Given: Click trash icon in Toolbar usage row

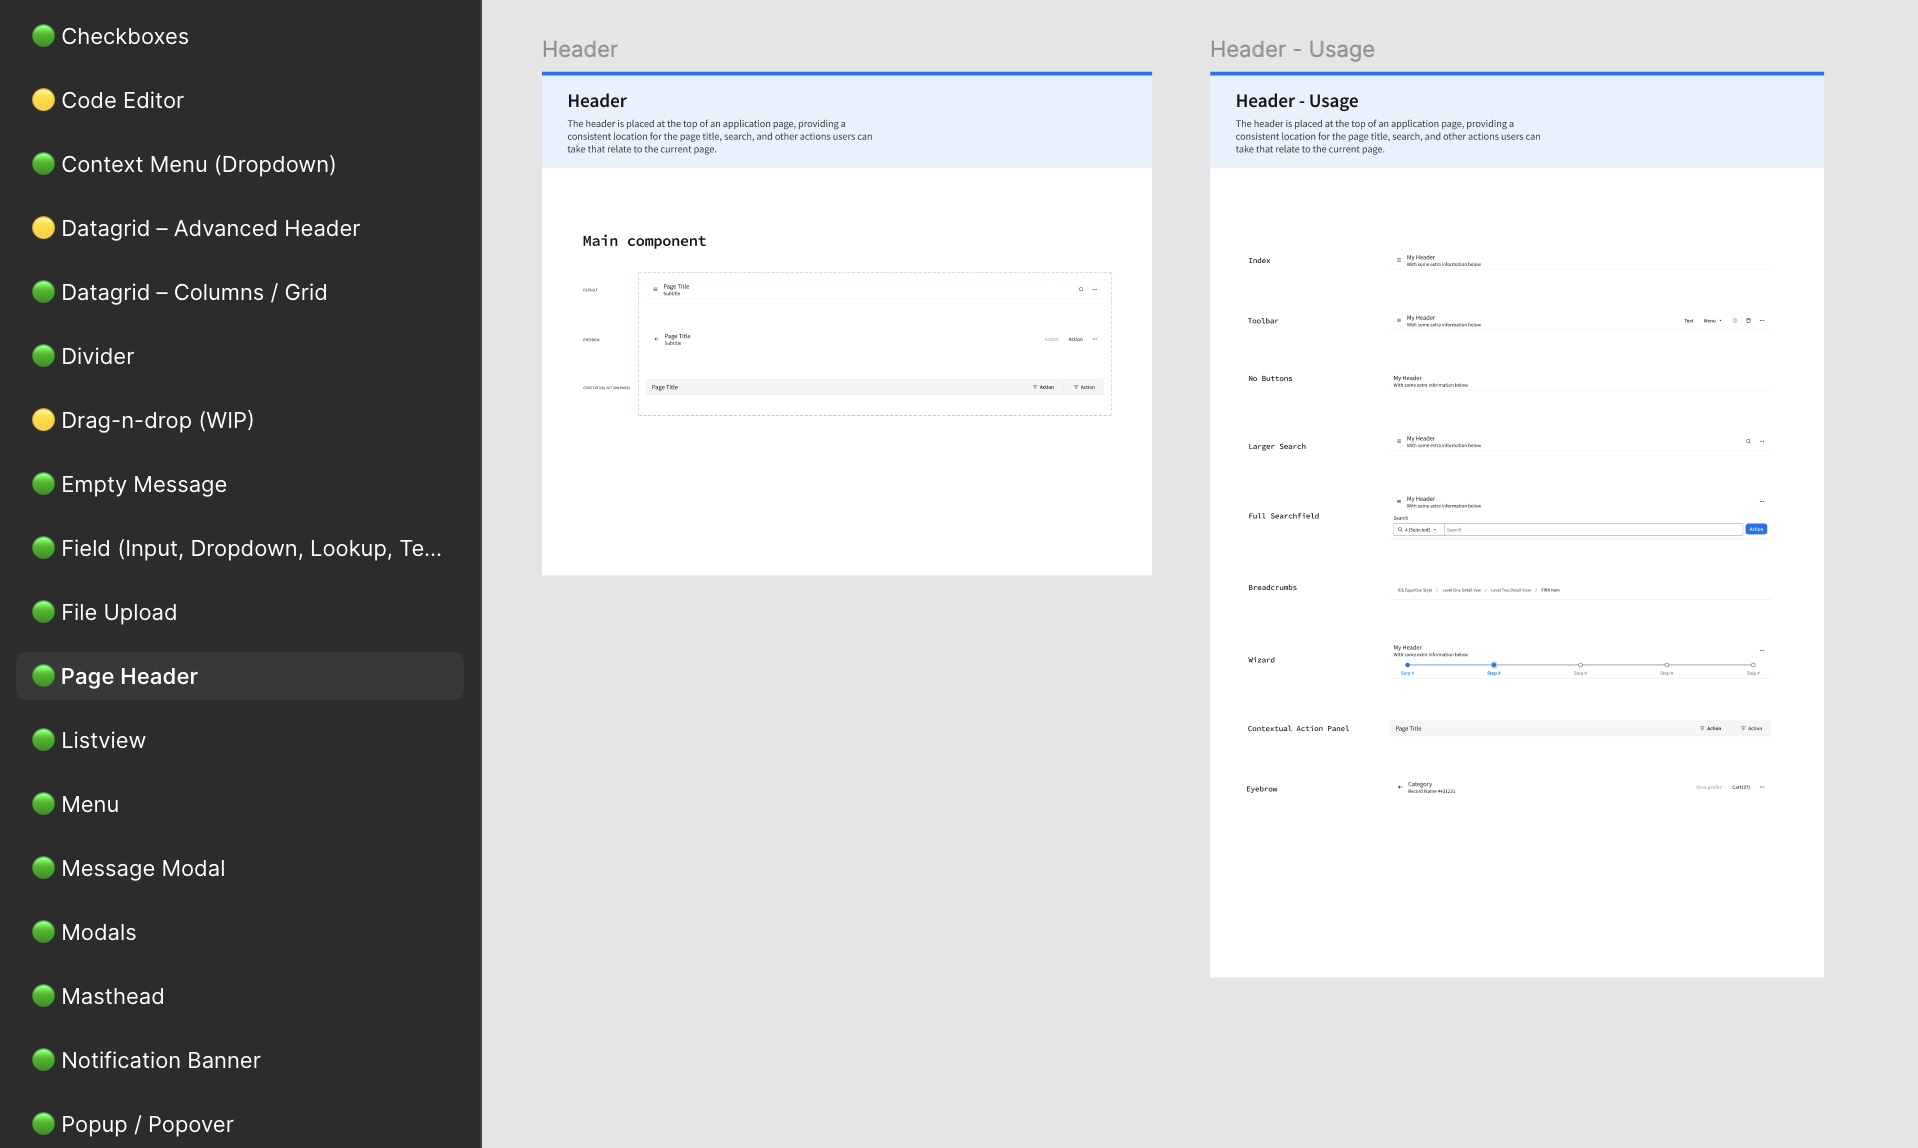Looking at the screenshot, I should coord(1748,321).
